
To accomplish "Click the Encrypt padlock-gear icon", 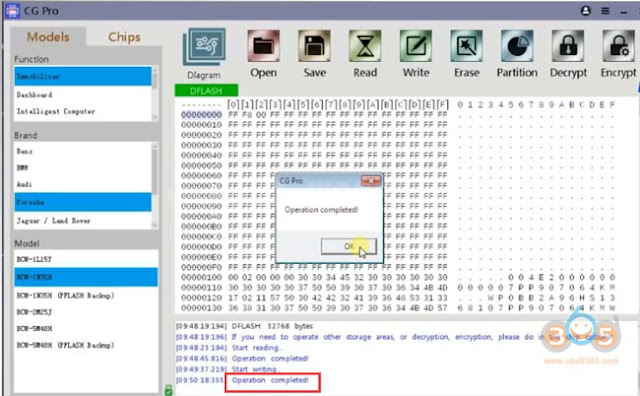I will pos(619,46).
